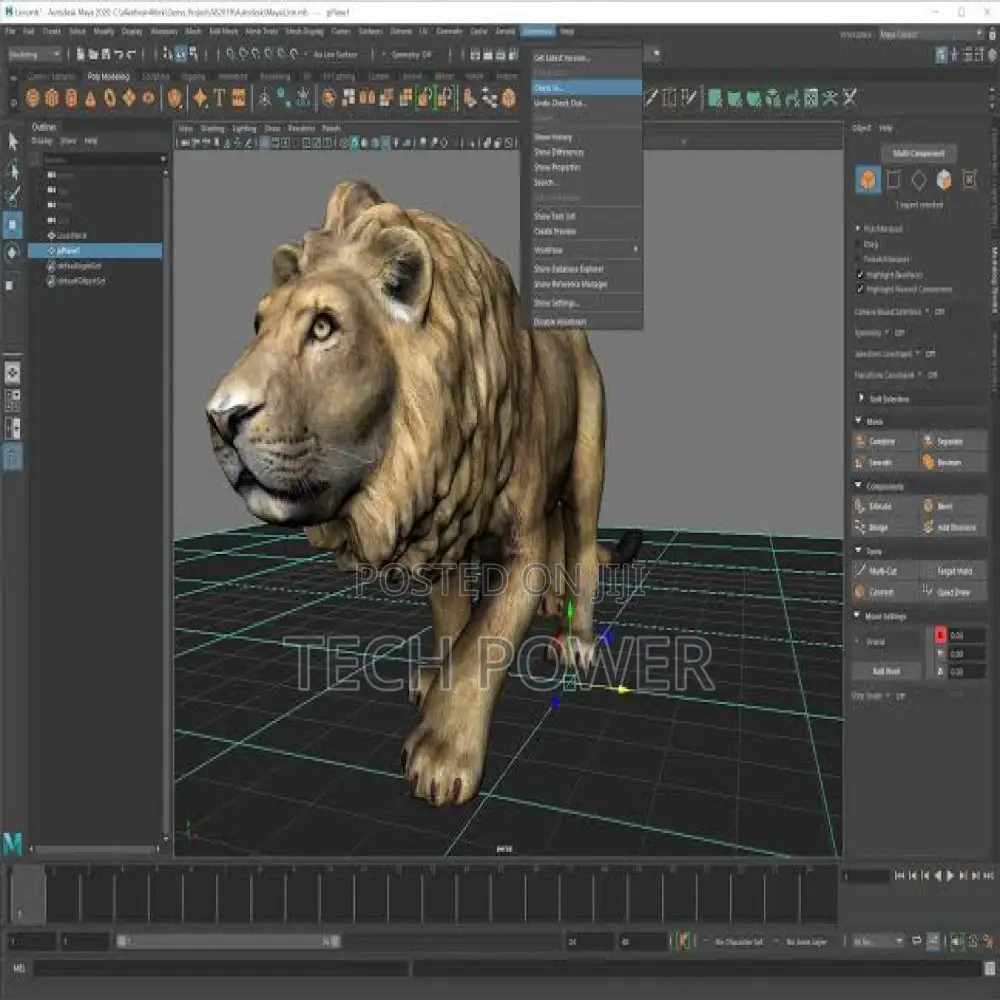Click the Target Weld tool button

[953, 571]
